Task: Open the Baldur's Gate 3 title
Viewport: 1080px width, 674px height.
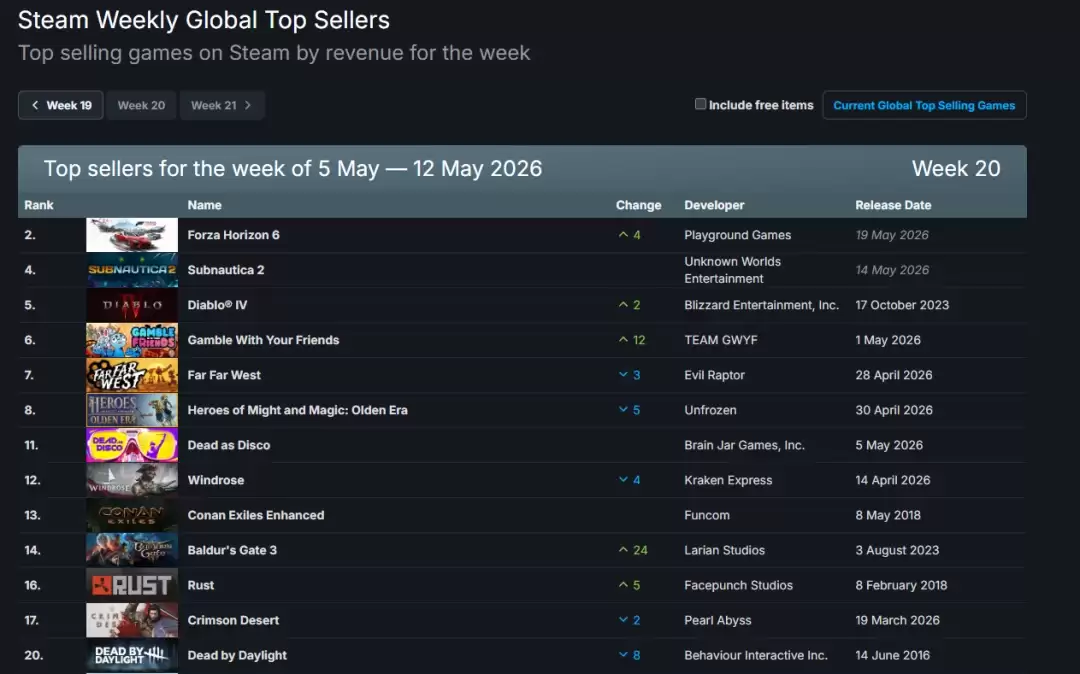Action: click(232, 551)
